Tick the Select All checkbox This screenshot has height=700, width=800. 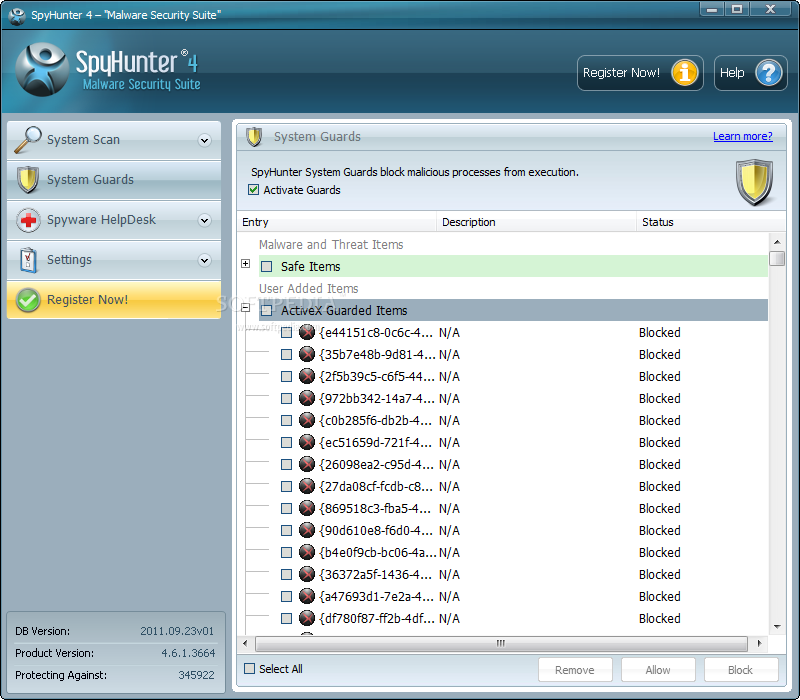[250, 669]
